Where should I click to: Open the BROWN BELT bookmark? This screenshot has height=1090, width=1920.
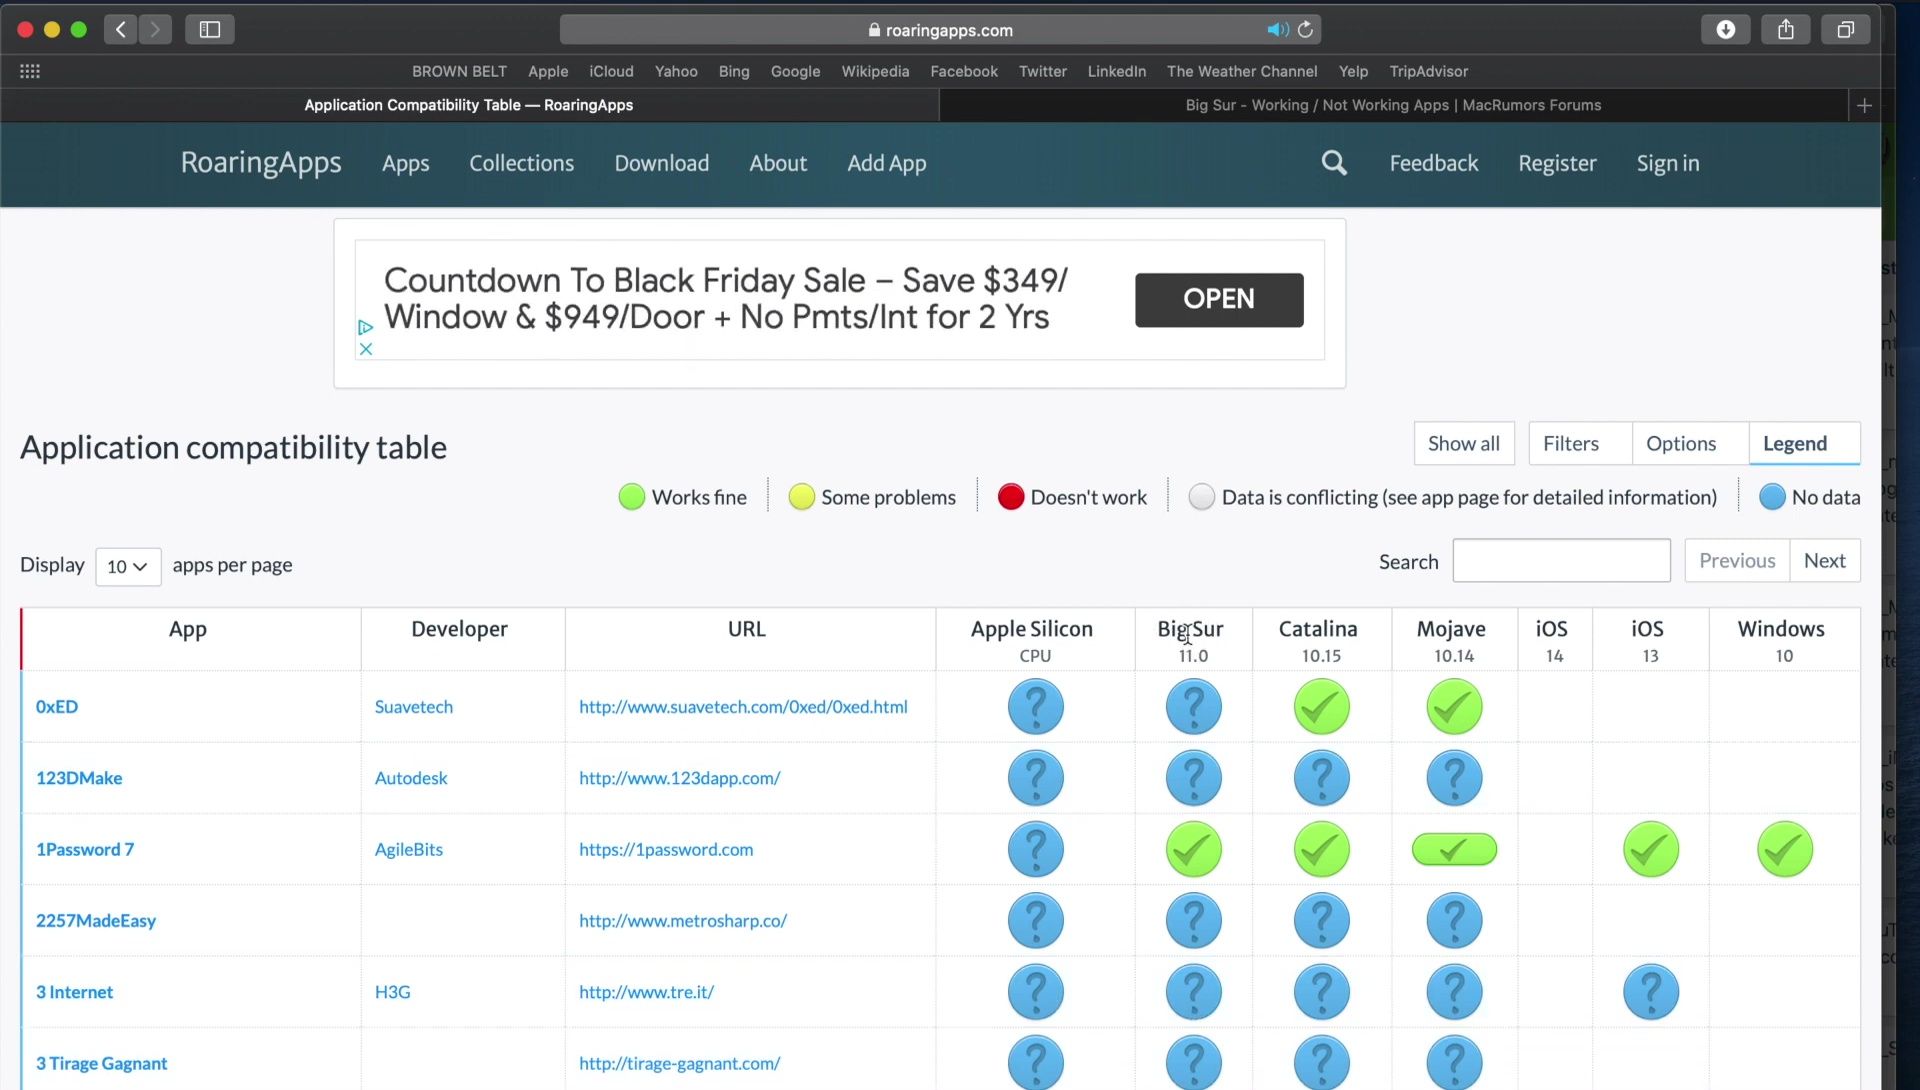(459, 71)
